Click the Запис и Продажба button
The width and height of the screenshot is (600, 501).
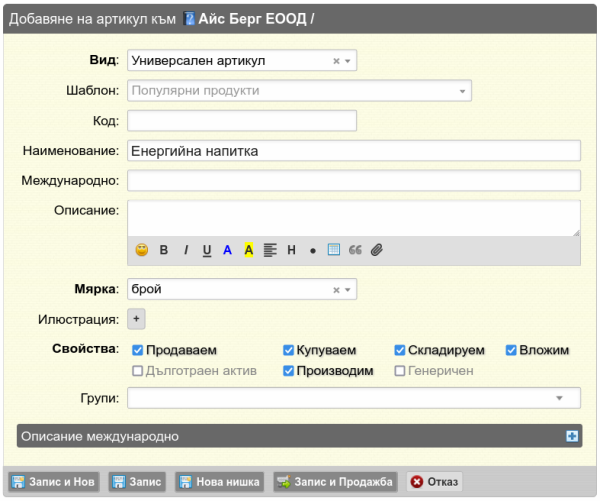point(335,481)
